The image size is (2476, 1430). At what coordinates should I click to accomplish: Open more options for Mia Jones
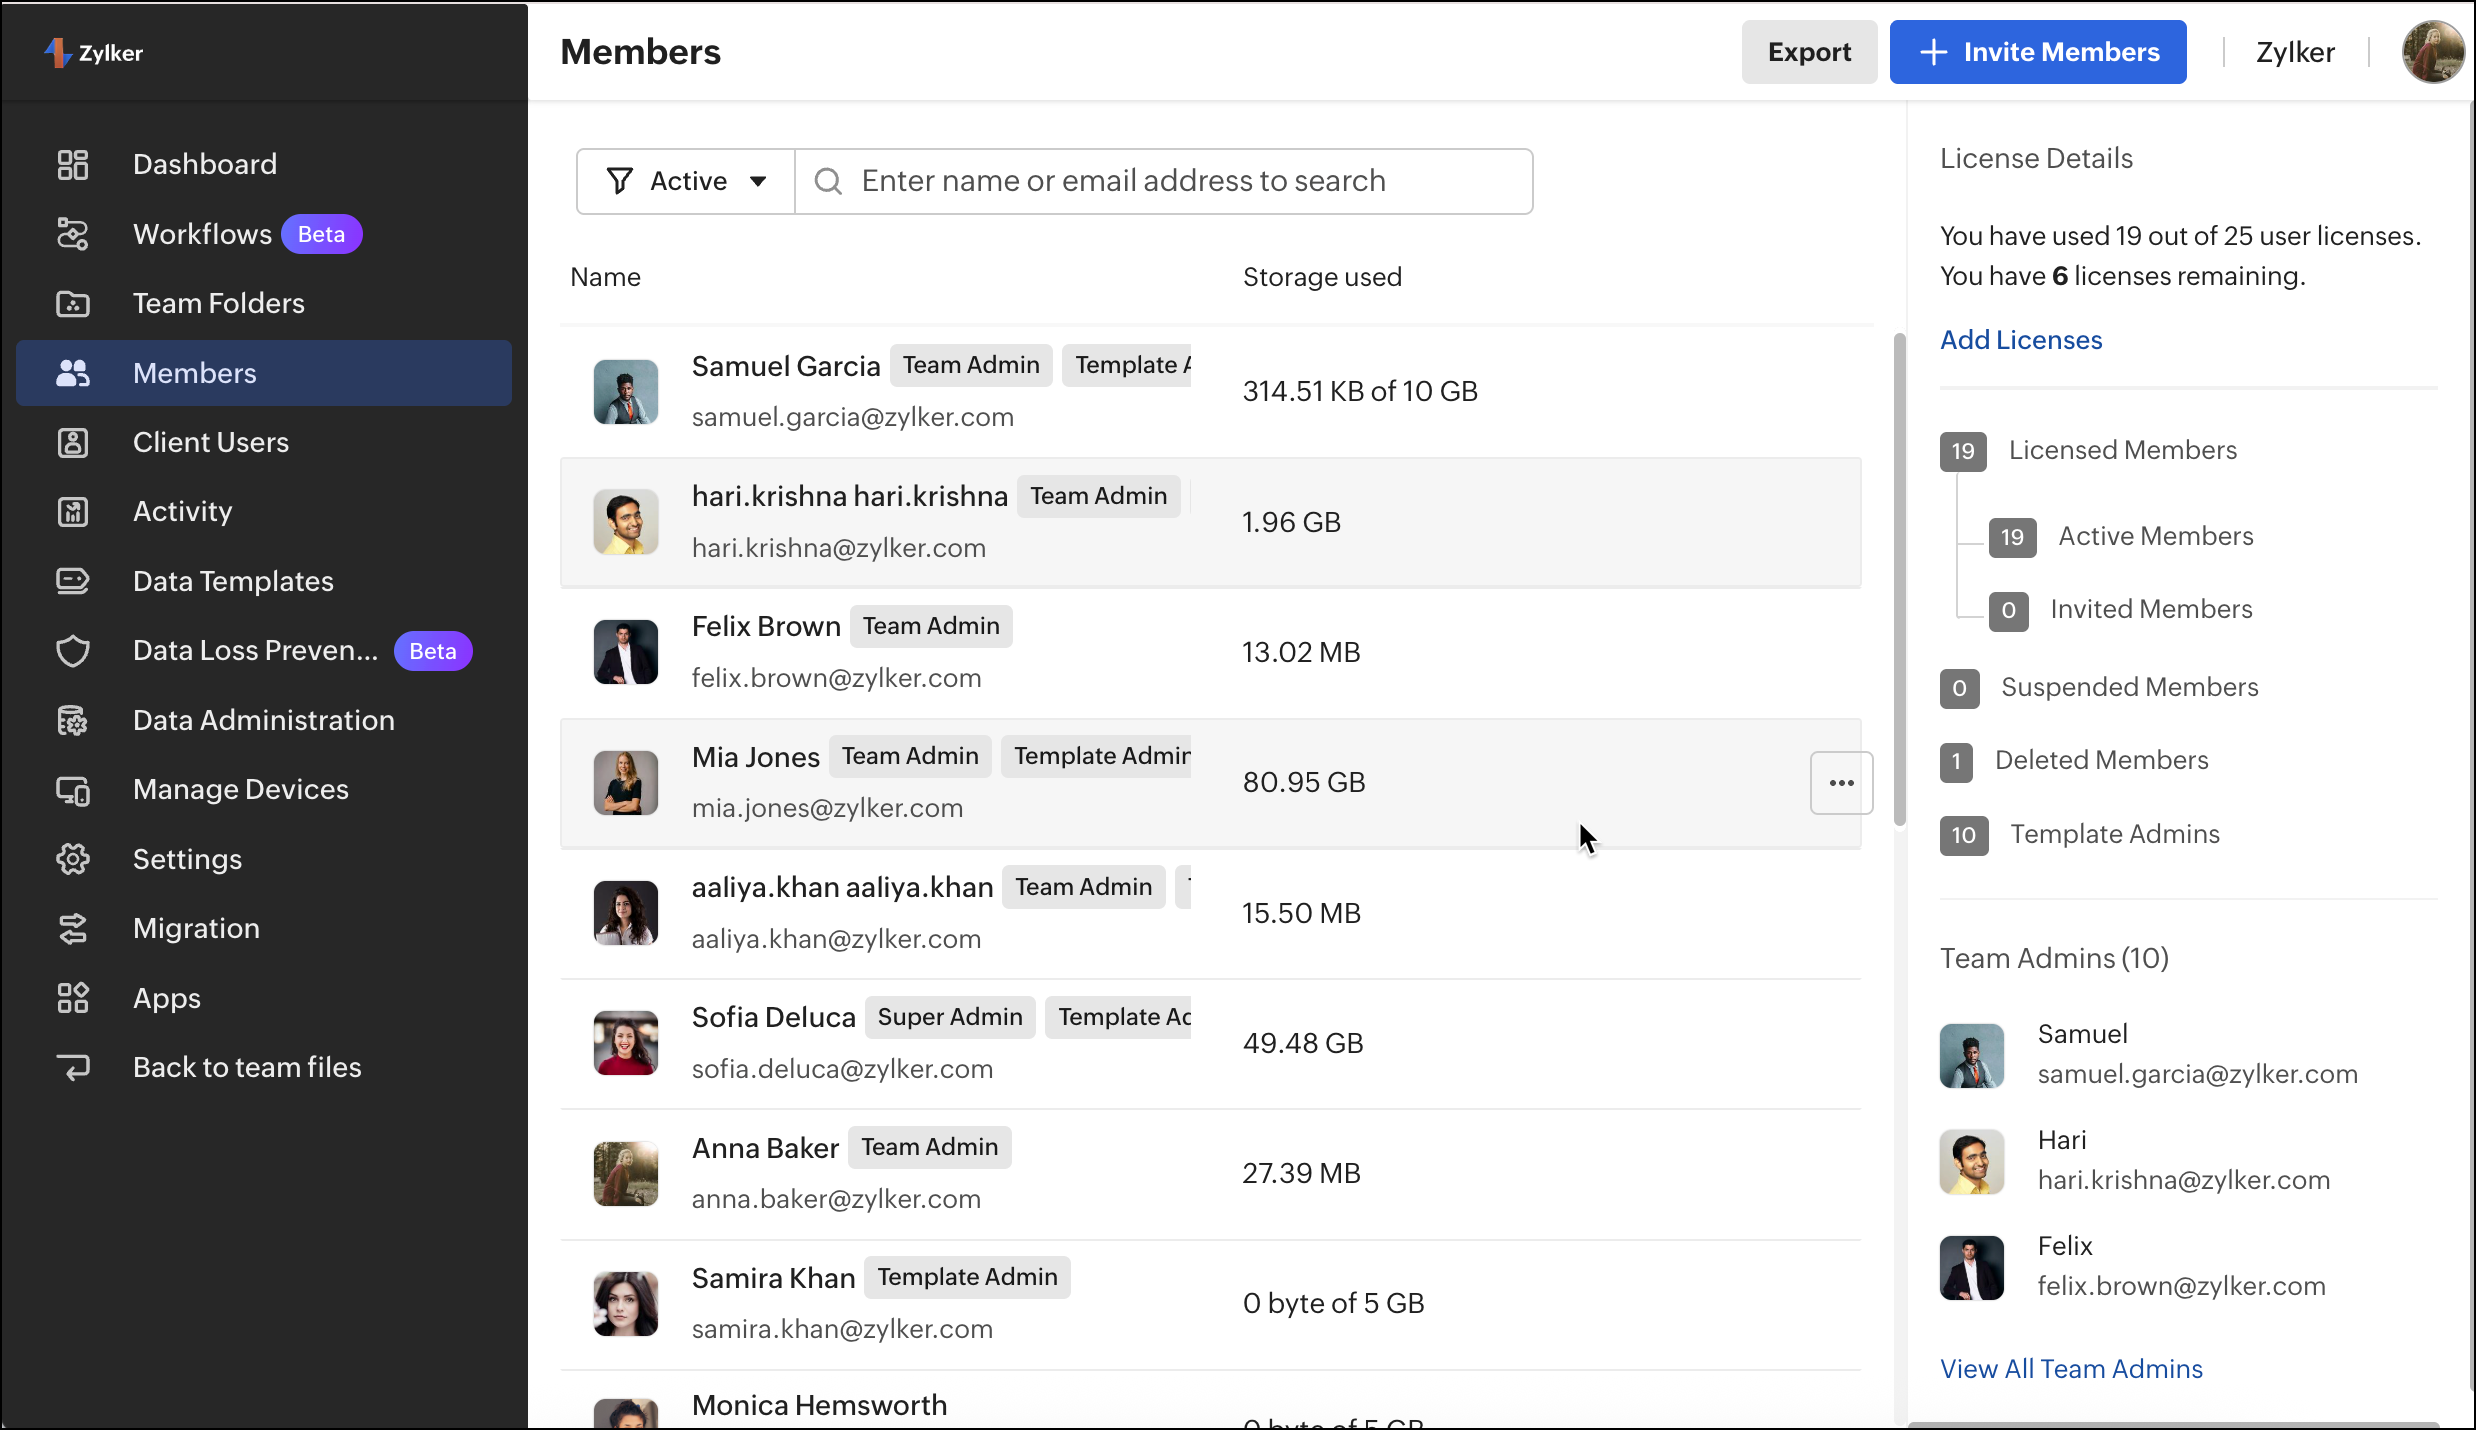(1841, 783)
